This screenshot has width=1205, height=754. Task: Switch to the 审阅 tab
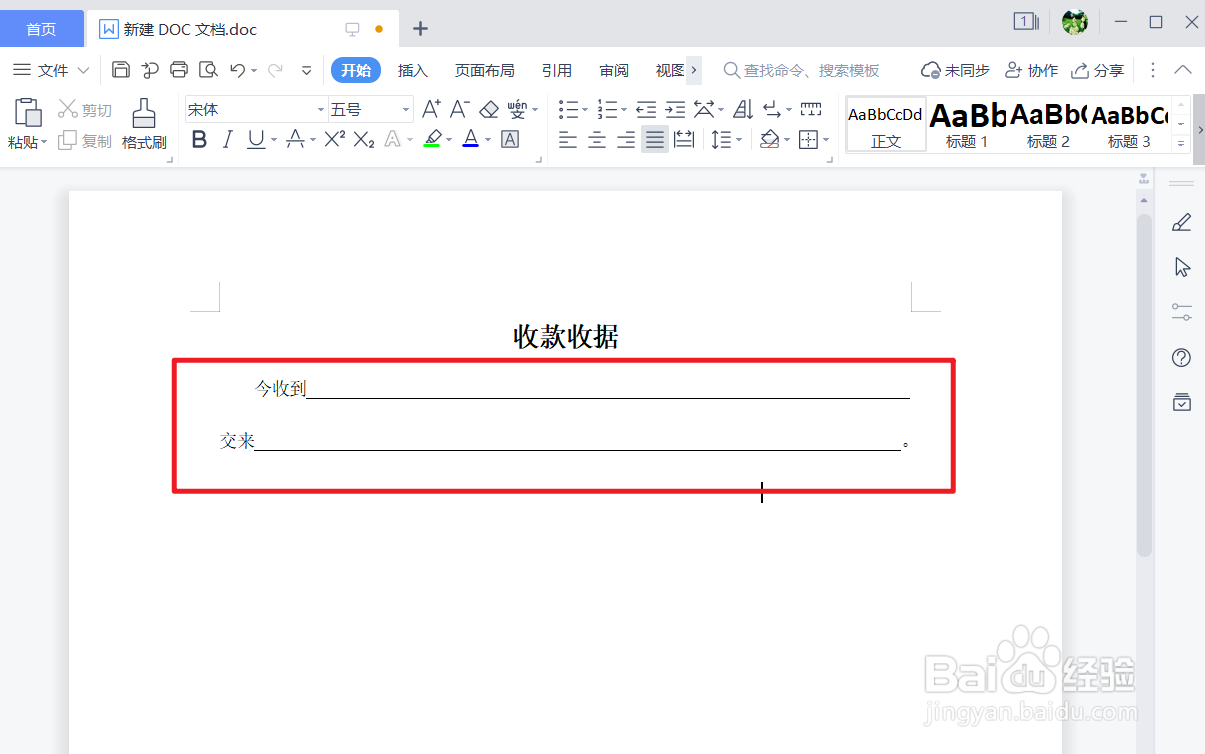614,70
